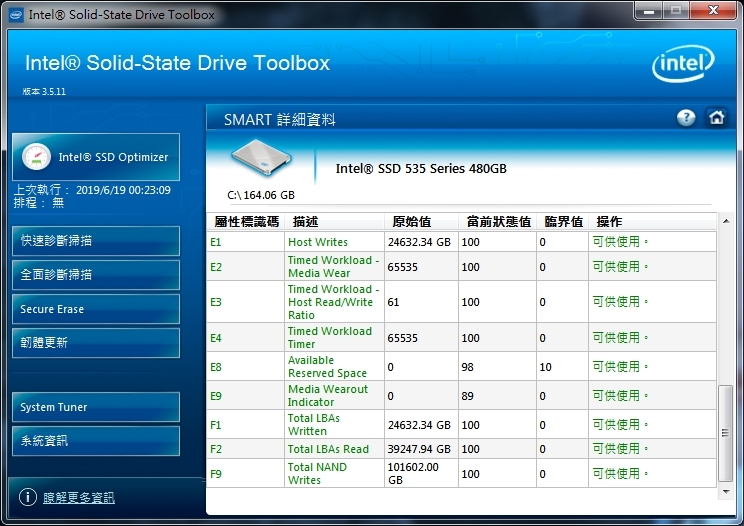Start 快速診斷掃描 quick diagnostic scan
The width and height of the screenshot is (744, 526).
(96, 241)
